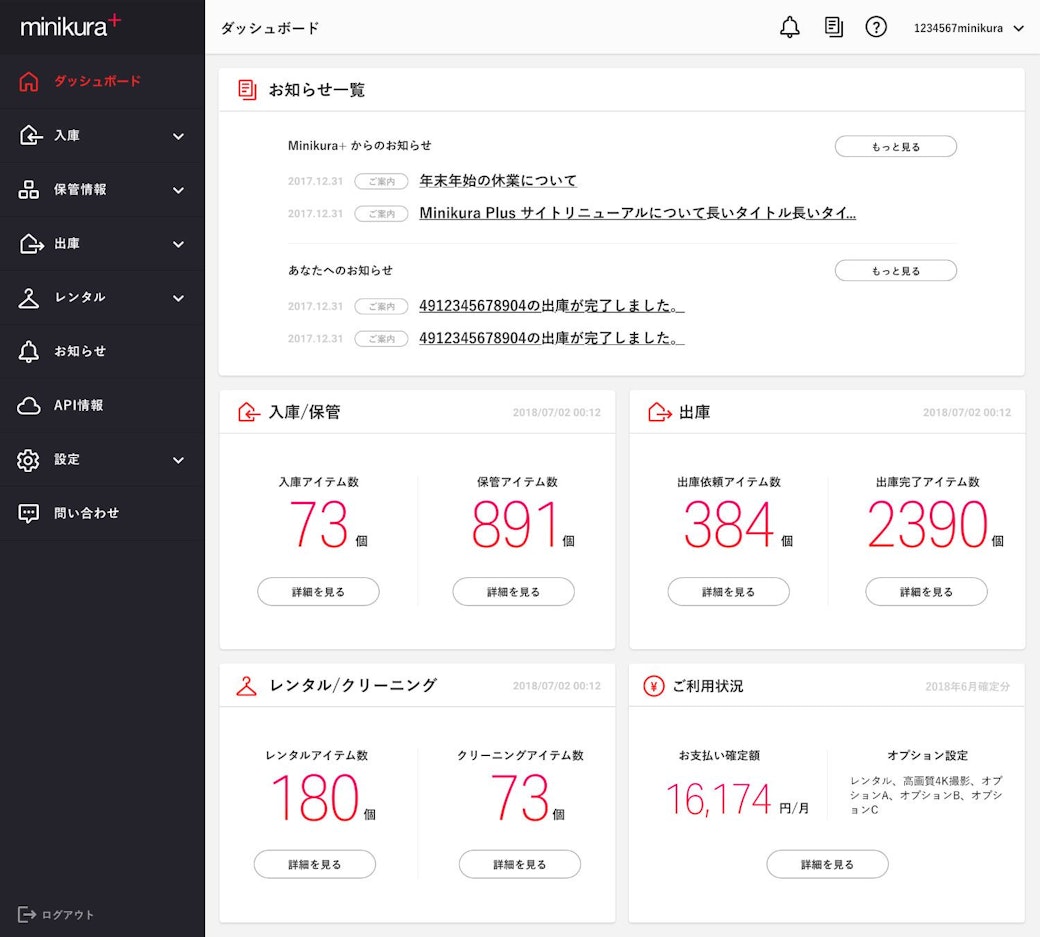This screenshot has height=937, width=1040.
Task: Select レンタル in the sidebar menu
Action: click(80, 298)
